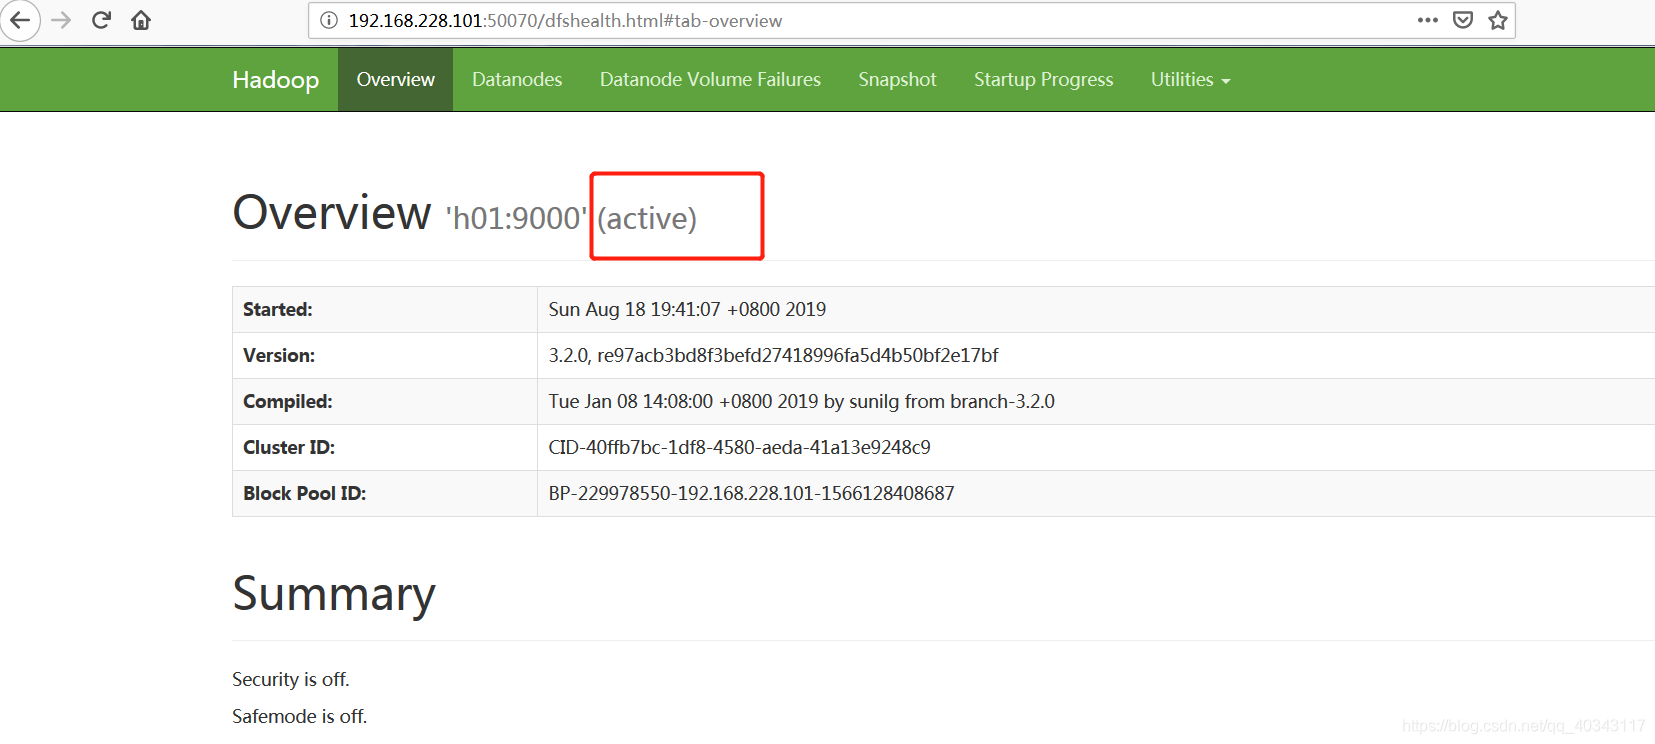Open the Startup Progress tab
The image size is (1655, 744).
tap(1043, 79)
